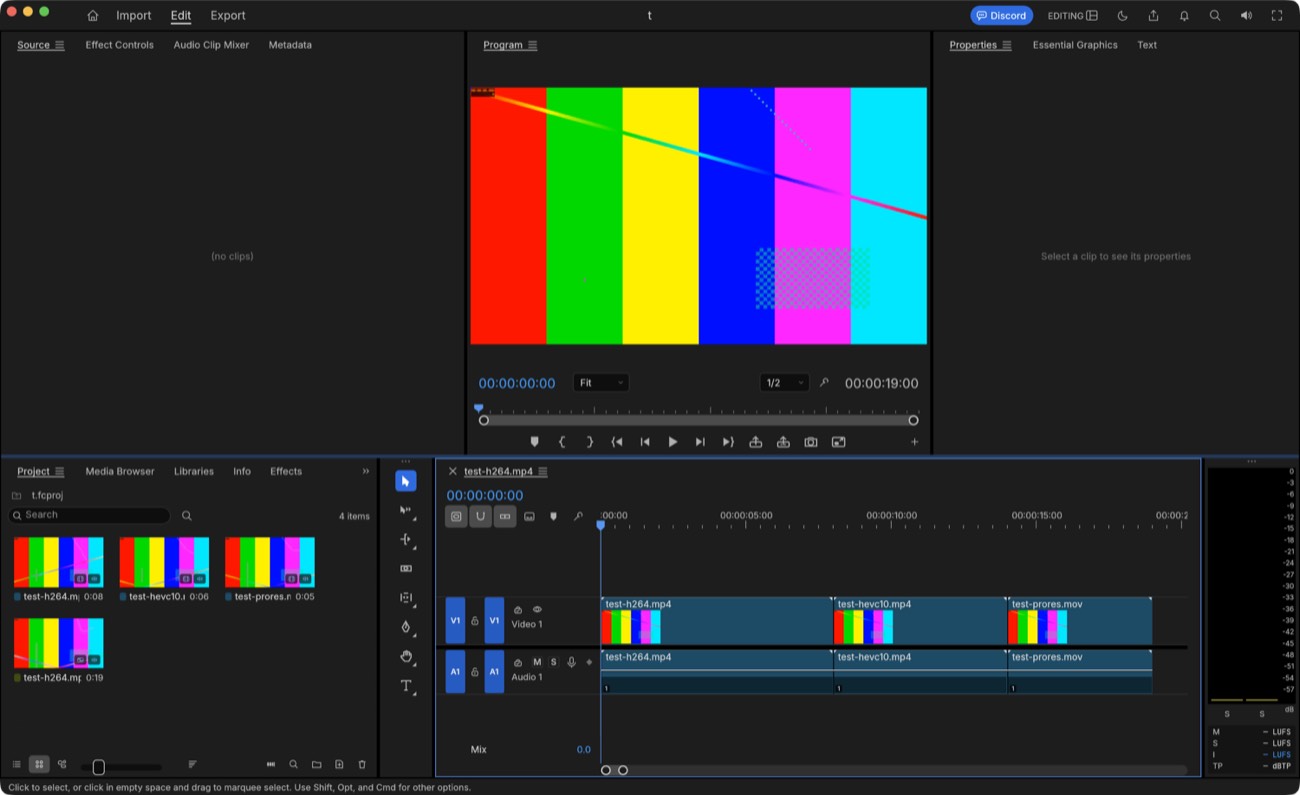Image resolution: width=1300 pixels, height=795 pixels.
Task: Open the Project panel hamburger menu
Action: coord(59,471)
